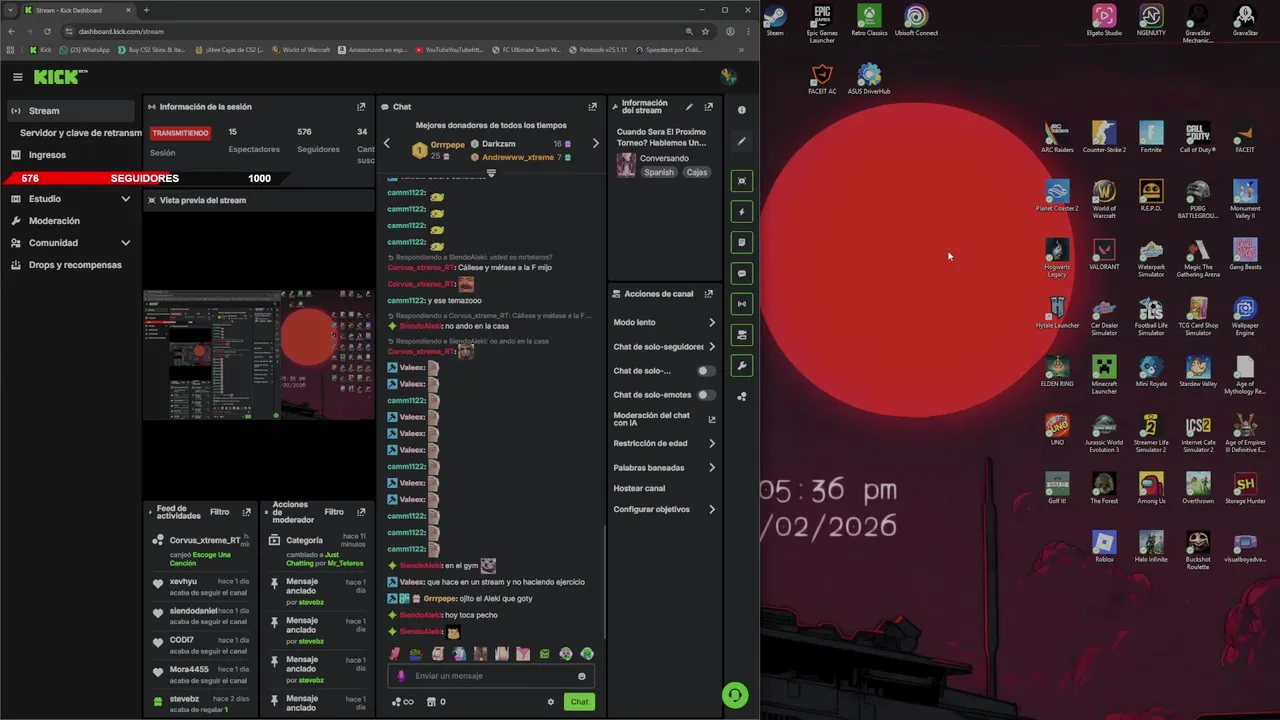Open Steam desktop shortcut
1280x720 pixels.
coord(775,21)
